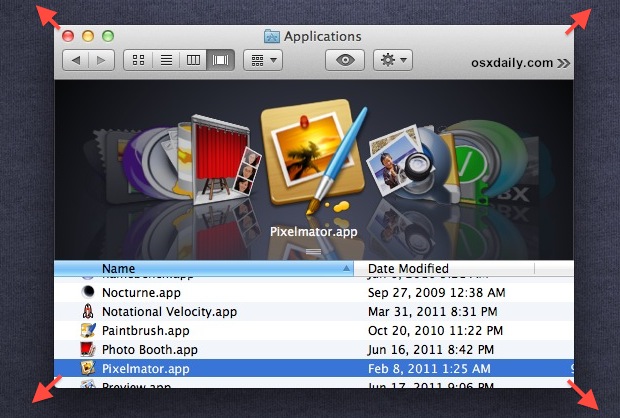Select Photo Booth cover in Cover Flow
This screenshot has height=418, width=620.
pos(225,160)
